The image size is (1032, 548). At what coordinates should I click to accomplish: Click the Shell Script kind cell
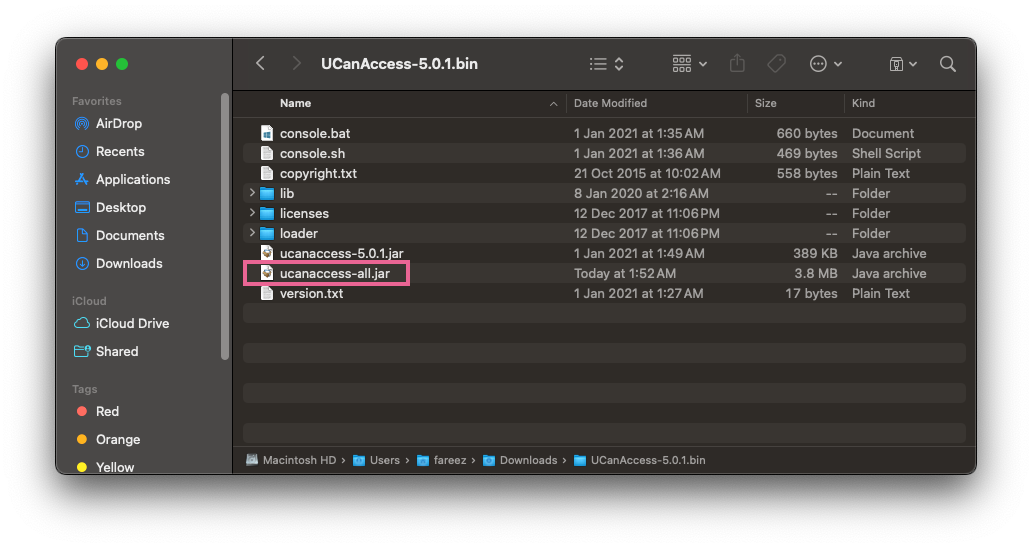click(x=886, y=153)
